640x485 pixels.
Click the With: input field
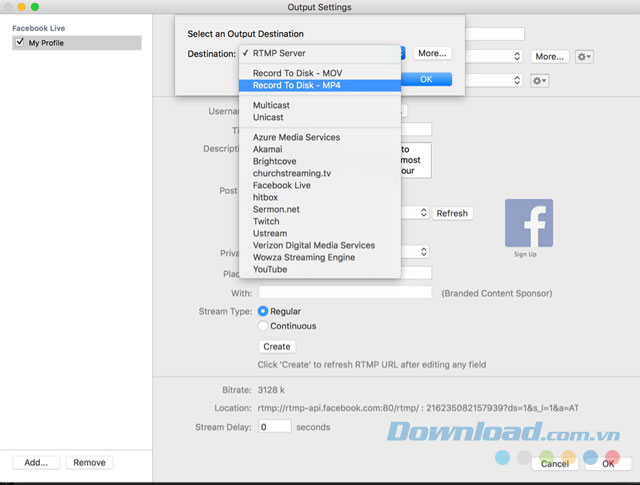pyautogui.click(x=345, y=292)
